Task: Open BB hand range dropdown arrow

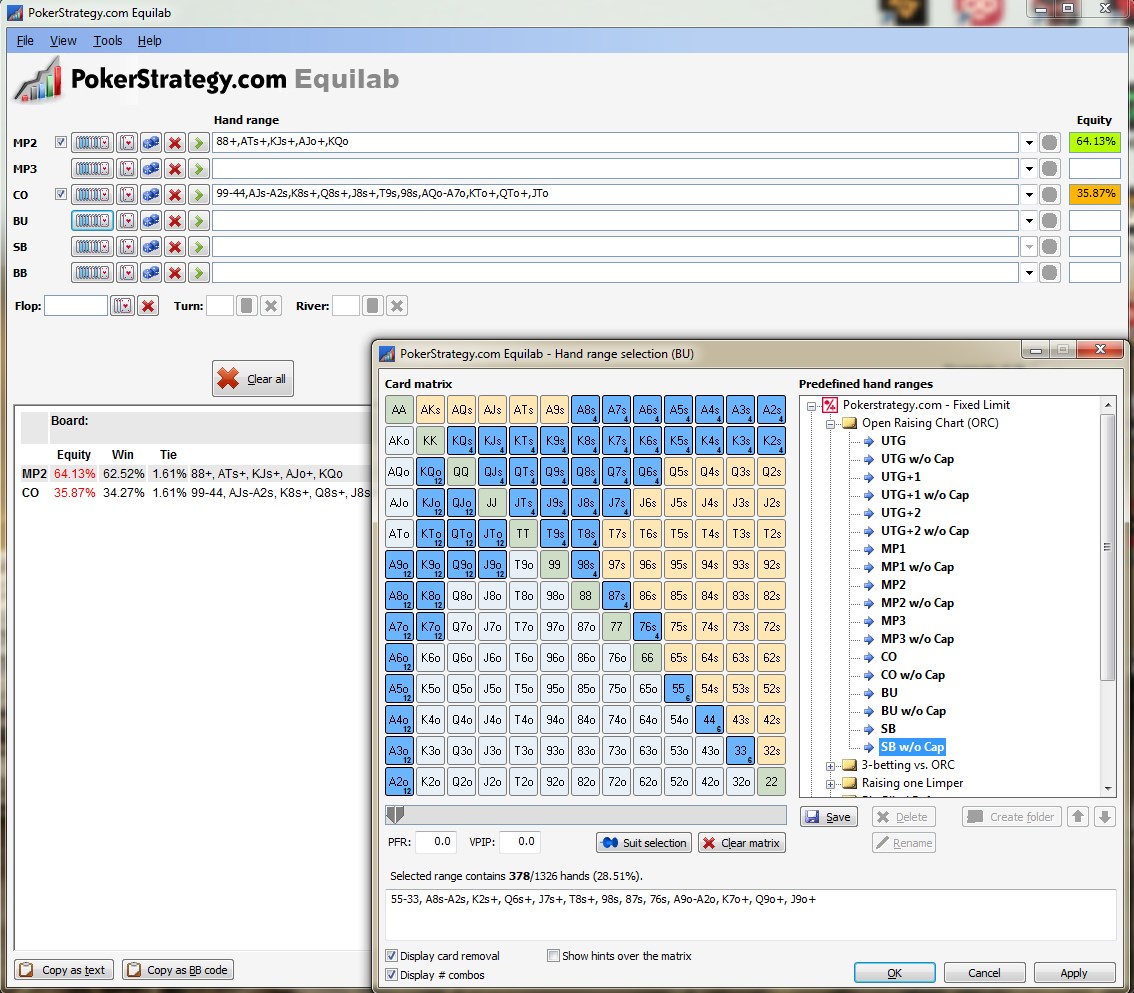Action: [1028, 273]
